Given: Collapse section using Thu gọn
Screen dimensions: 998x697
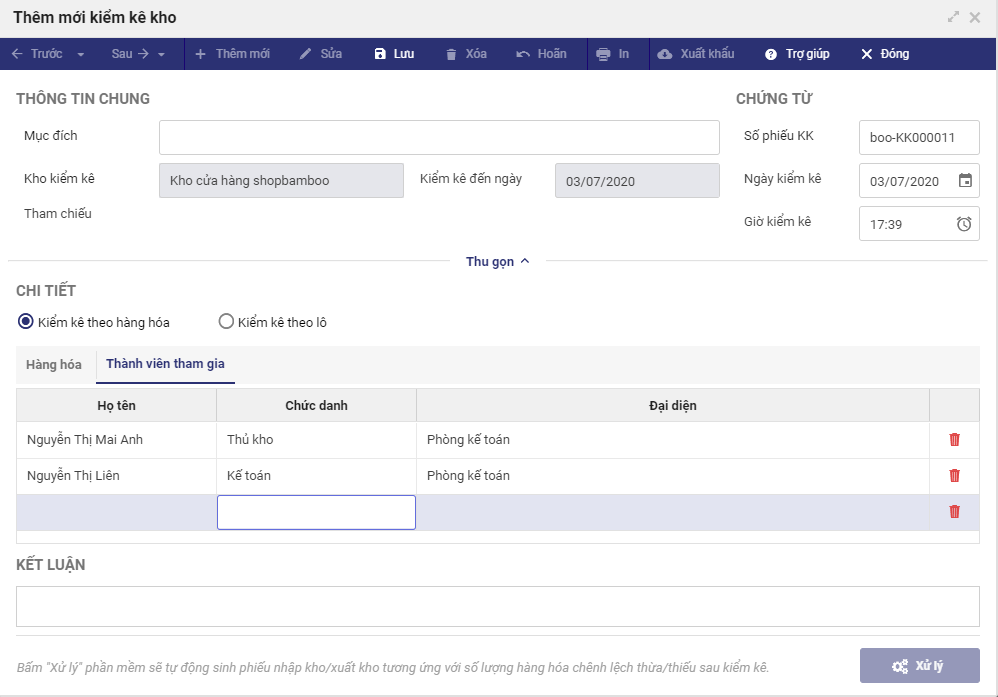Looking at the screenshot, I should pyautogui.click(x=497, y=261).
